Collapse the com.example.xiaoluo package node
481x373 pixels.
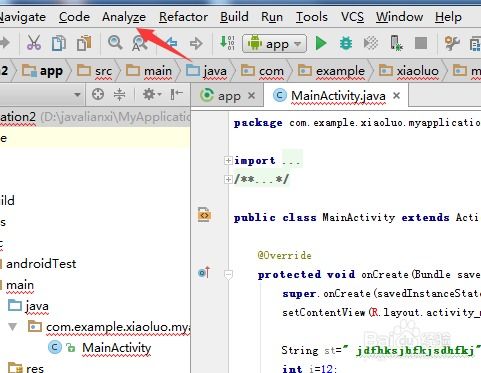13,327
